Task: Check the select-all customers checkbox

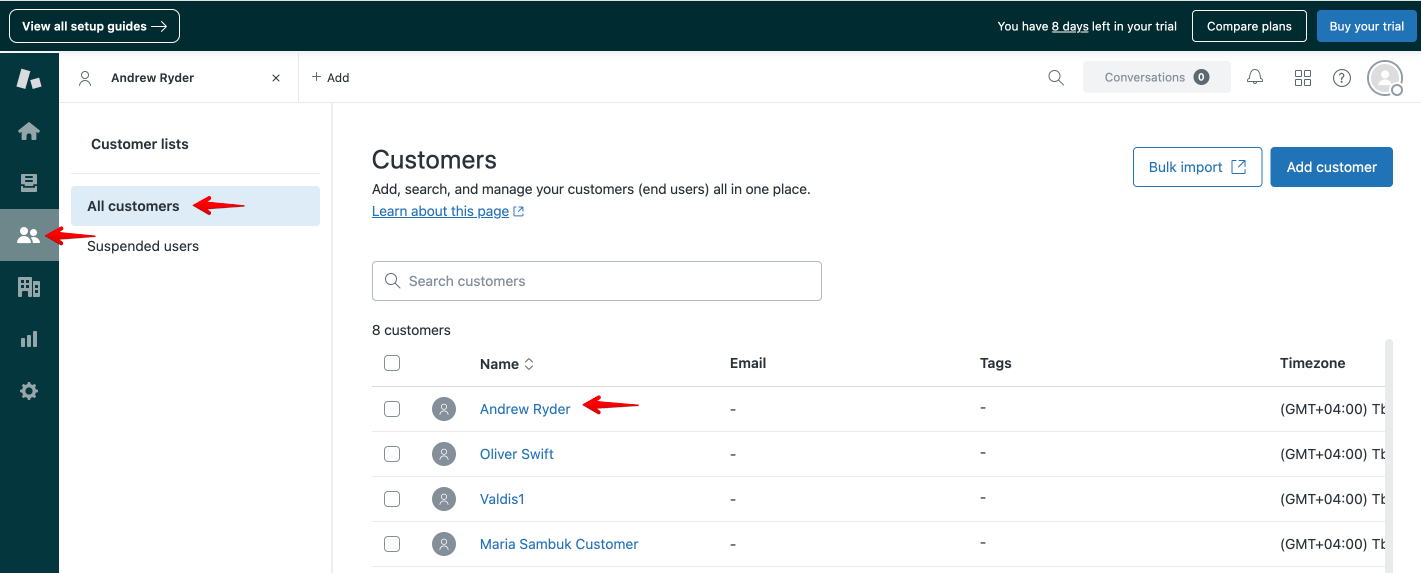Action: pyautogui.click(x=392, y=363)
